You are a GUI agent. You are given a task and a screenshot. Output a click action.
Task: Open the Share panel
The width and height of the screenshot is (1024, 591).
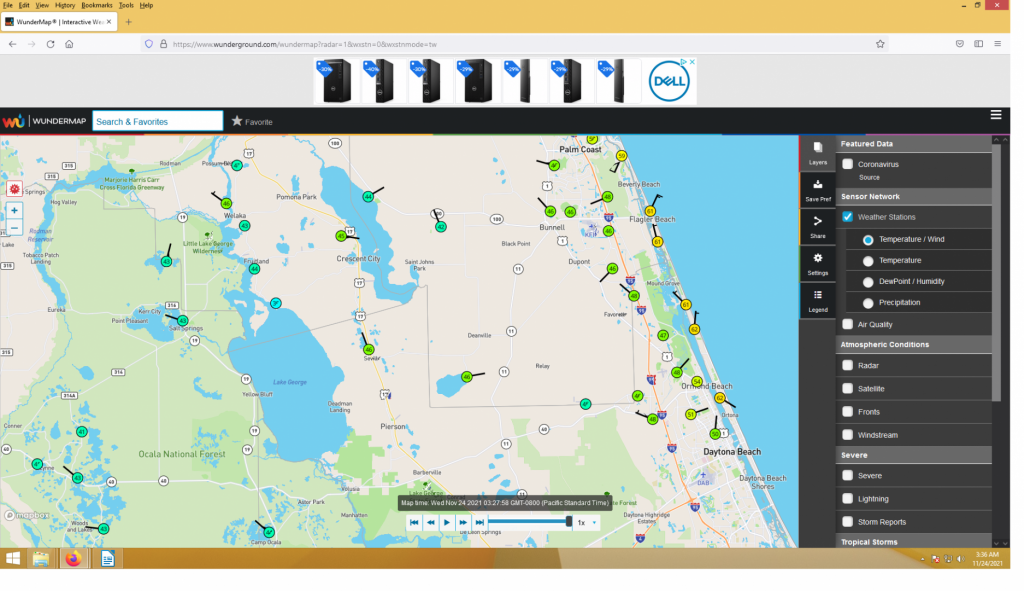[817, 226]
